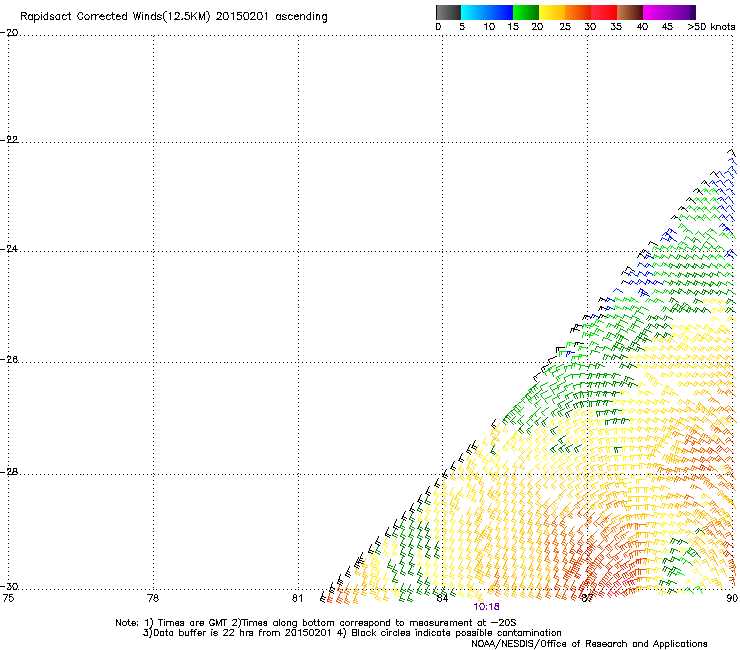740x650 pixels.
Task: Click the cyan 5-10 knots legend color
Action: tap(474, 12)
